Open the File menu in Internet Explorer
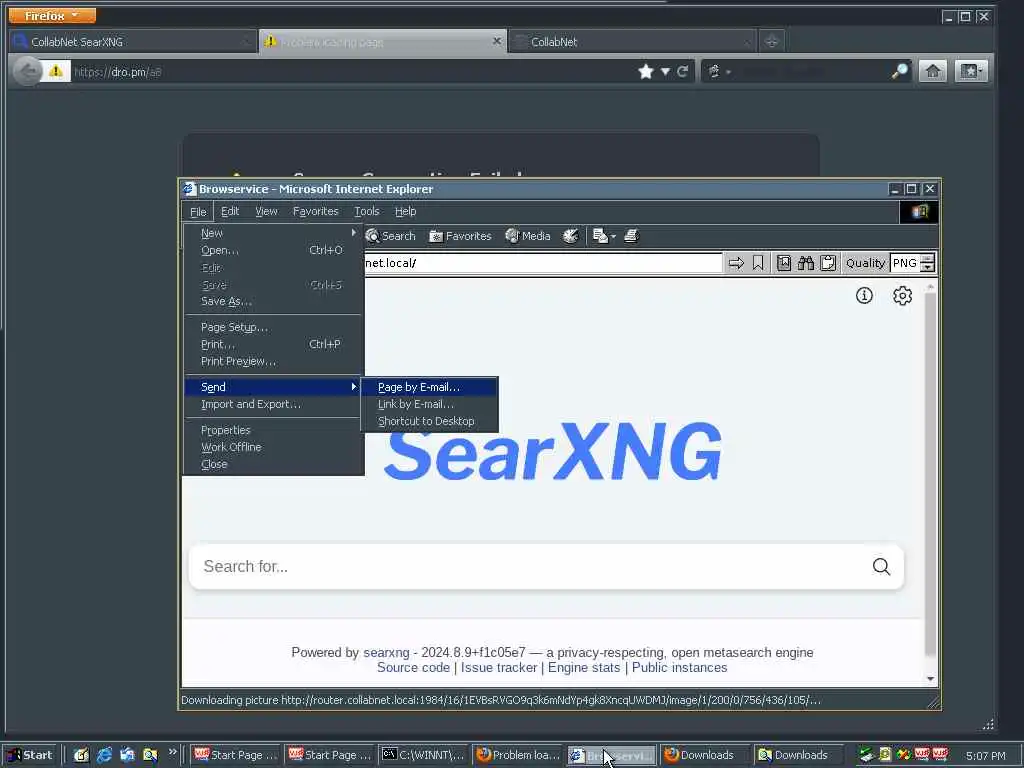 tap(198, 212)
